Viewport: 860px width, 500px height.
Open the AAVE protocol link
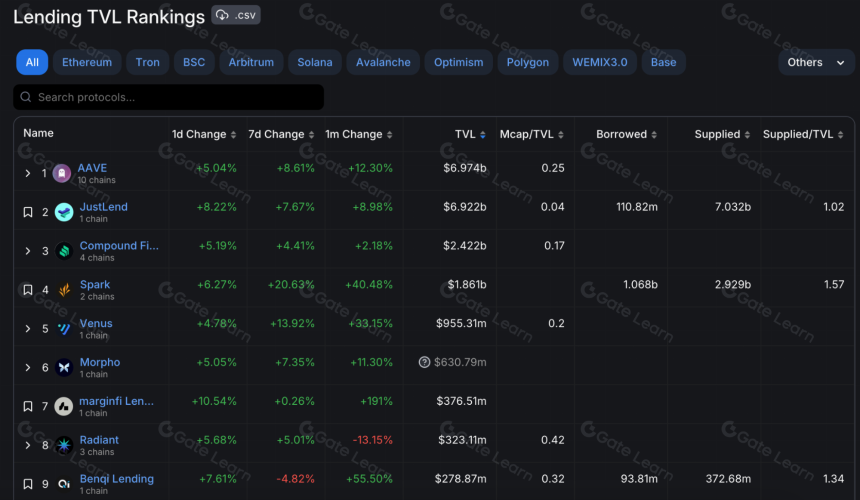92,168
